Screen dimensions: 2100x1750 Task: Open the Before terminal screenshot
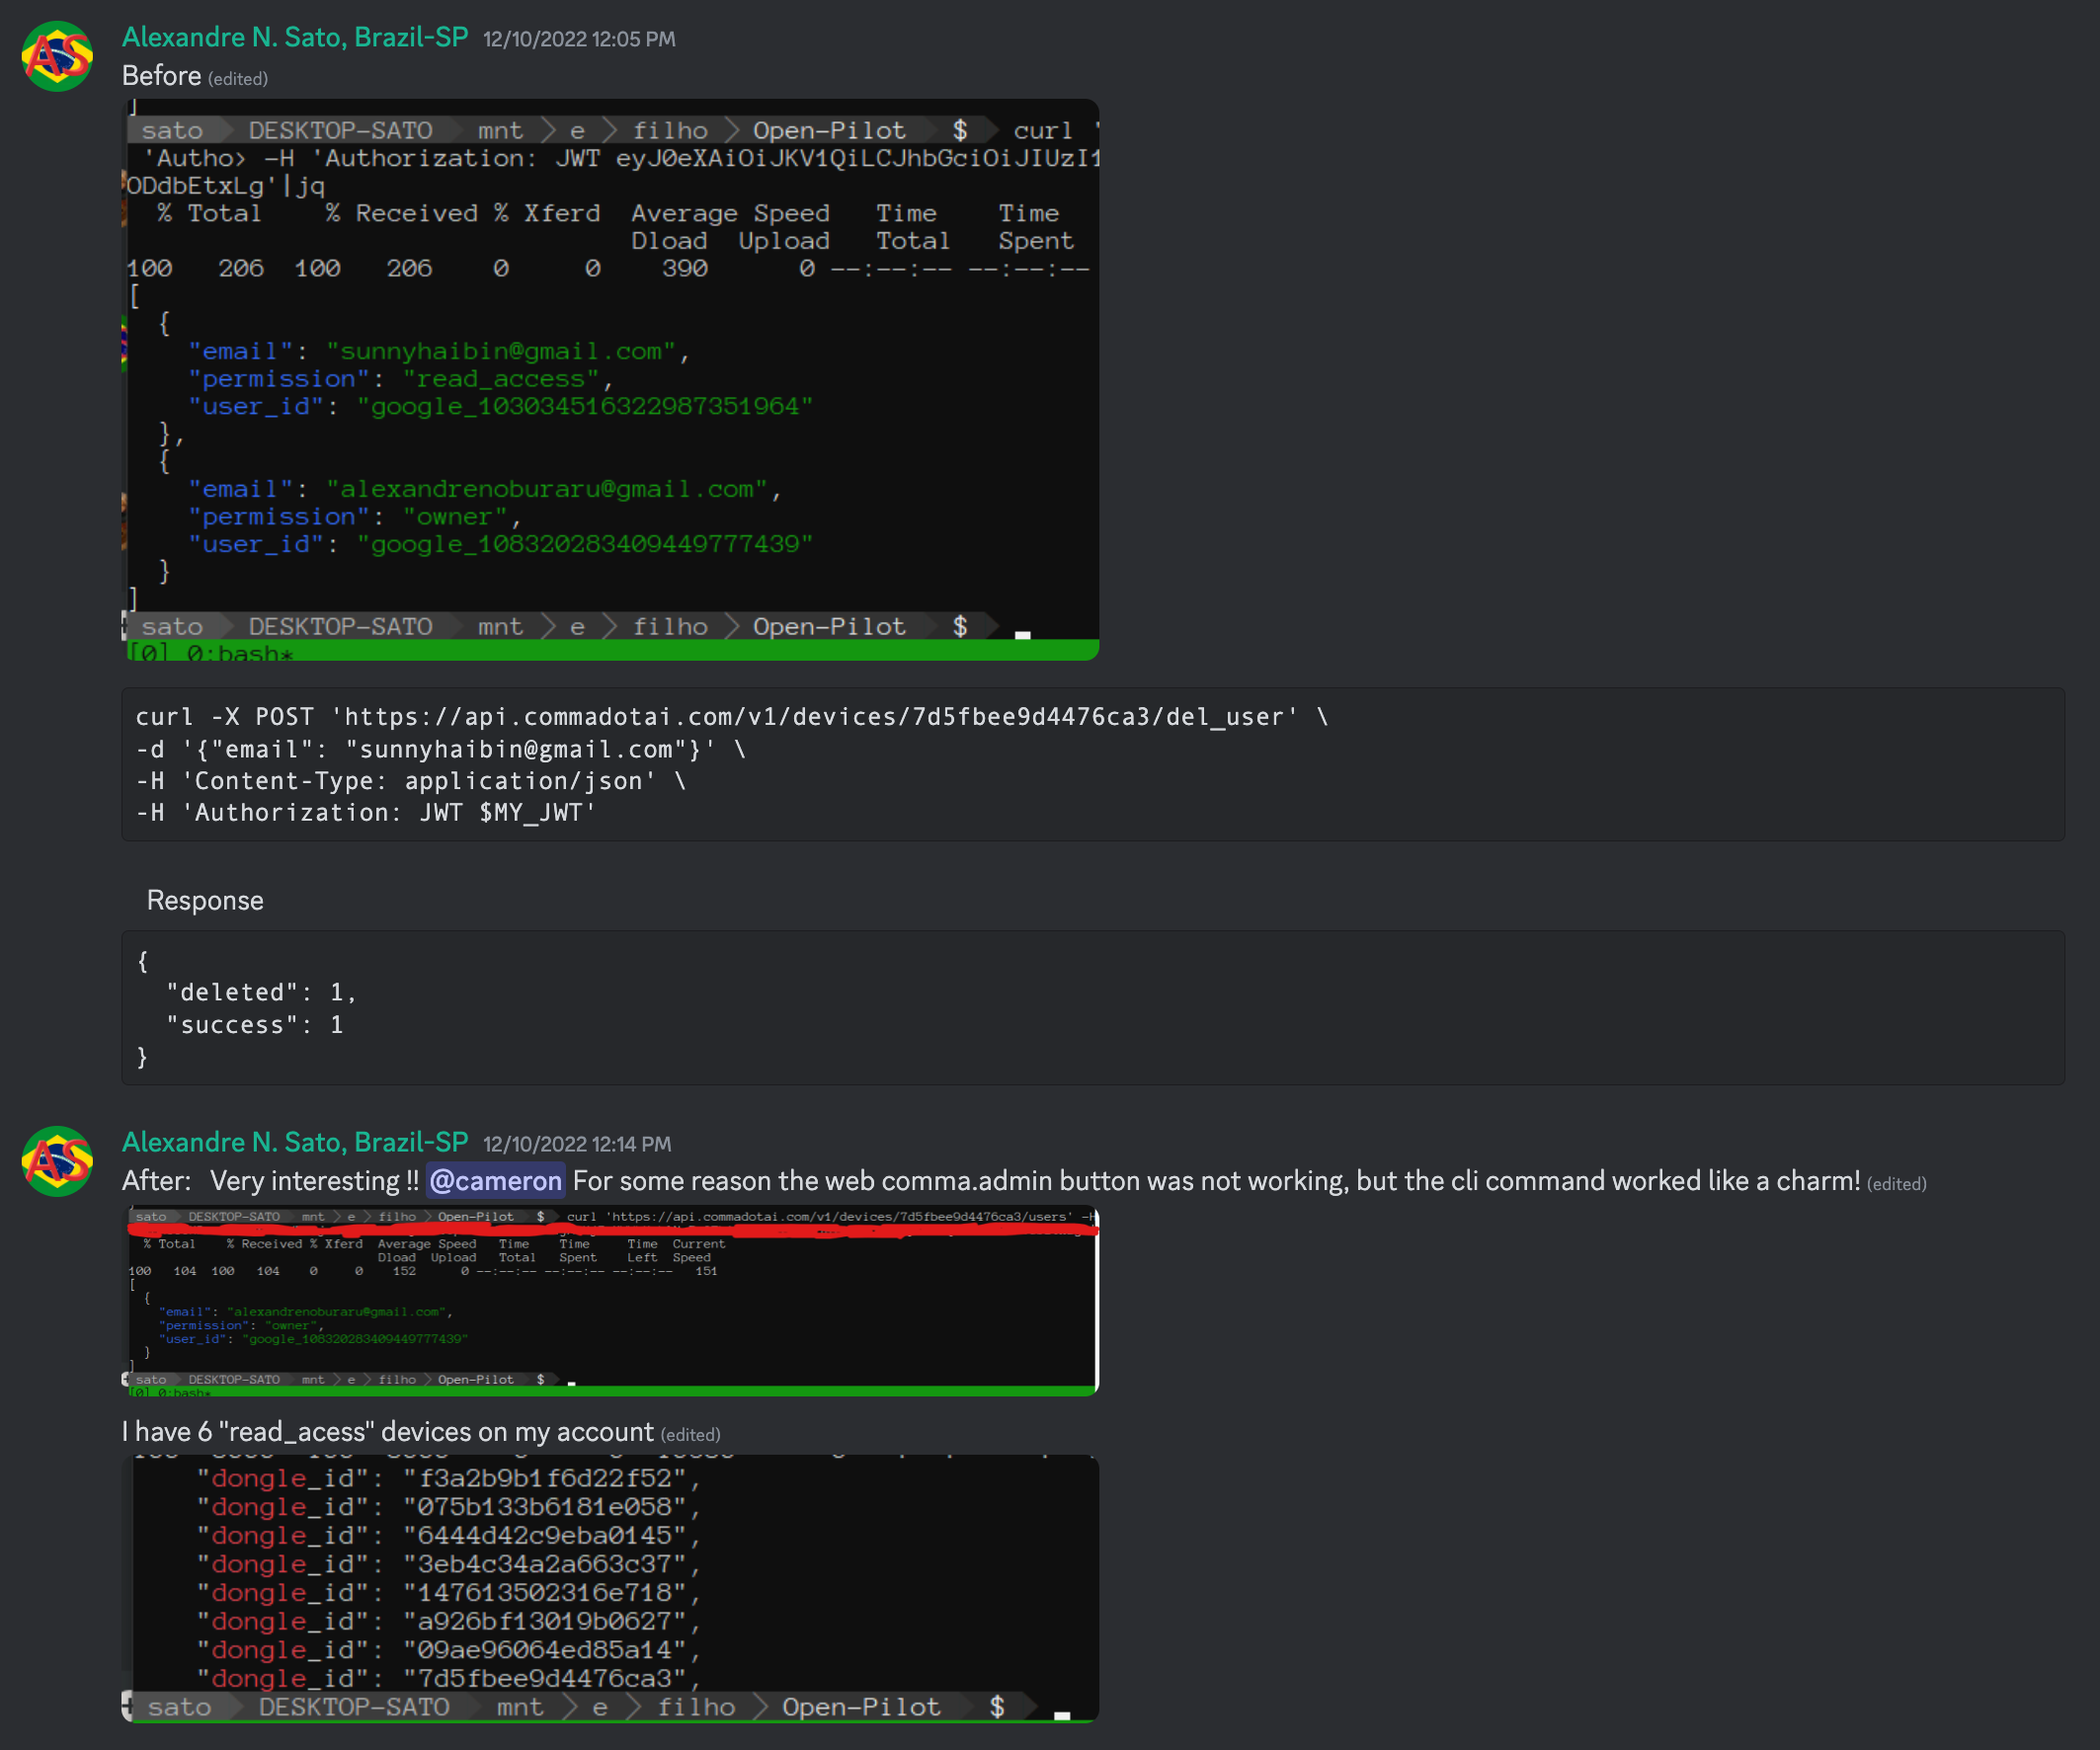tap(610, 379)
